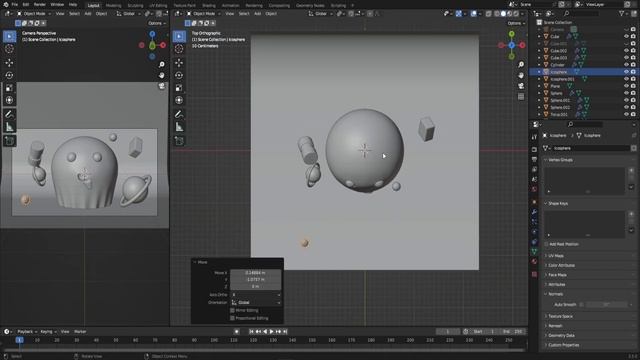Collapse the Vertex Groups panel

click(x=560, y=160)
